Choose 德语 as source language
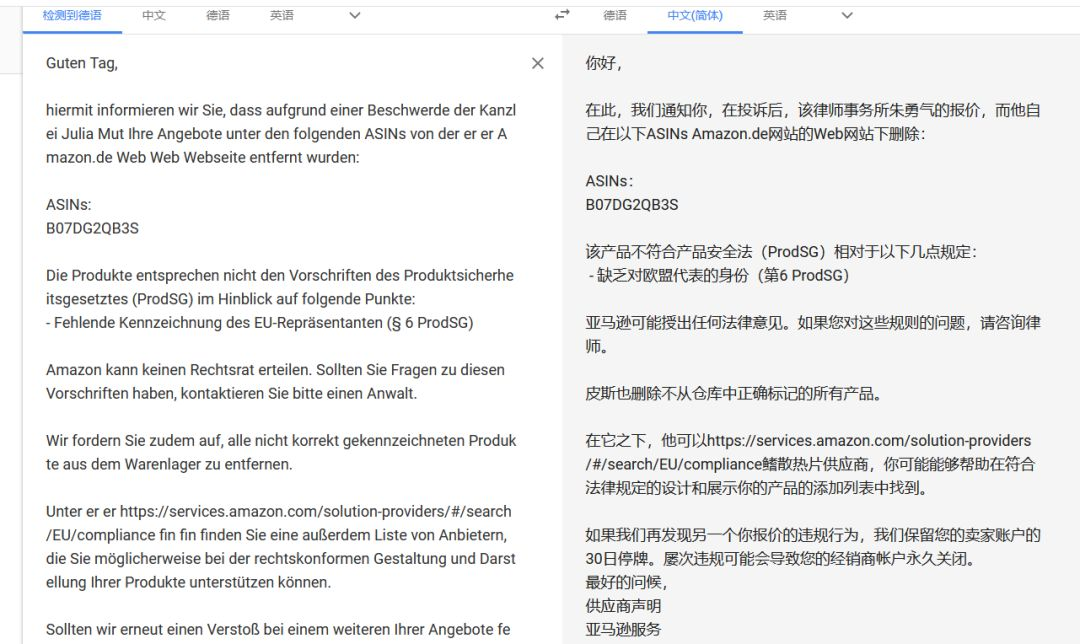 click(218, 15)
